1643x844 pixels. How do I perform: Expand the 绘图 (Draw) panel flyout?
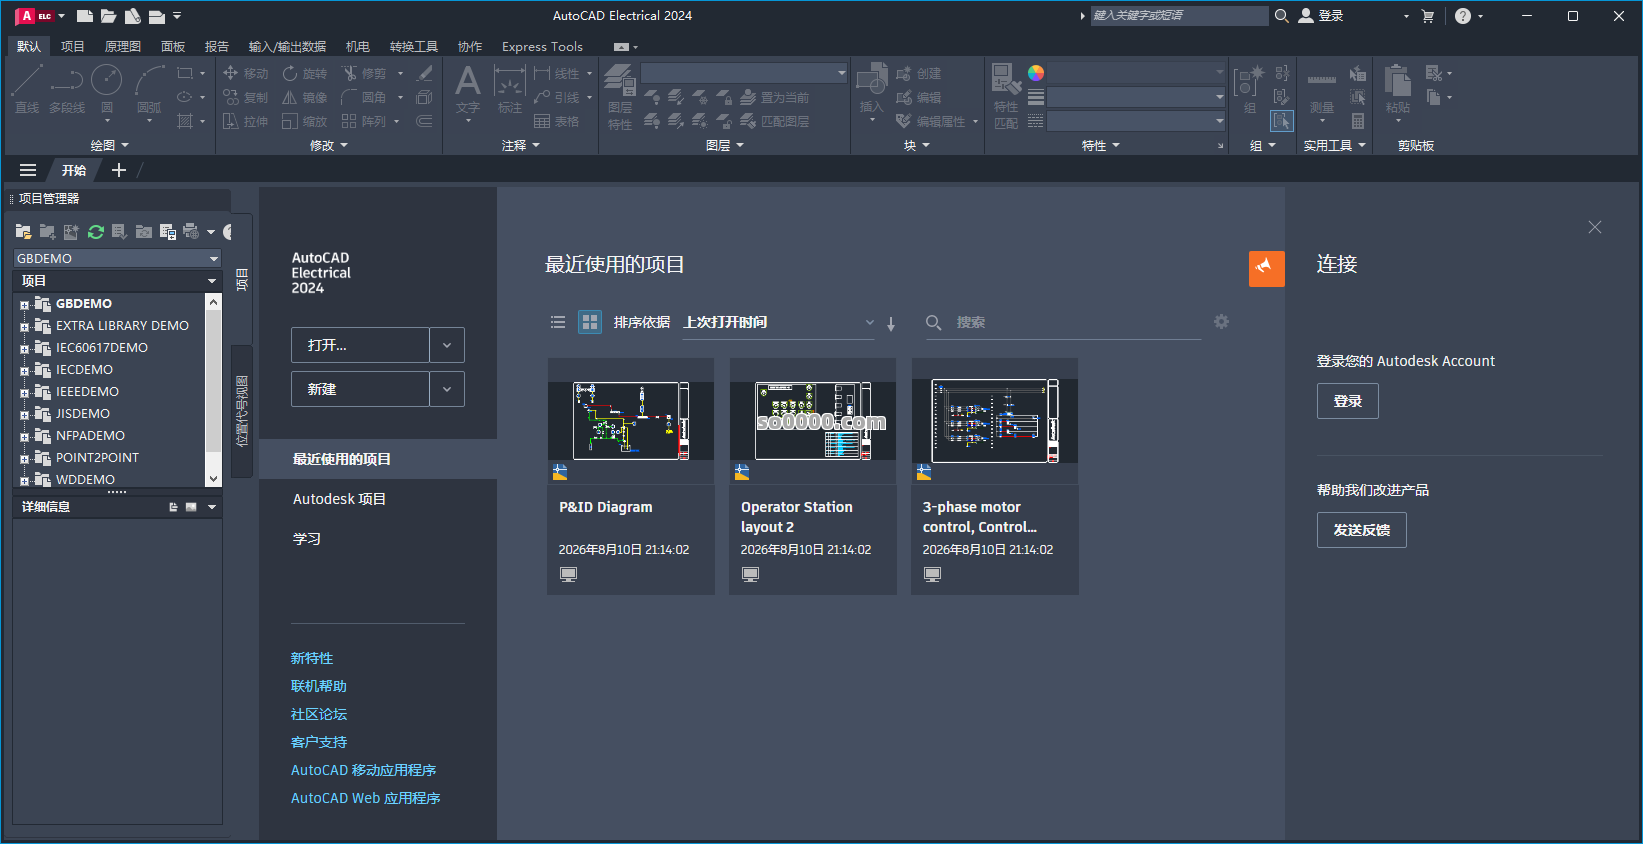point(110,146)
